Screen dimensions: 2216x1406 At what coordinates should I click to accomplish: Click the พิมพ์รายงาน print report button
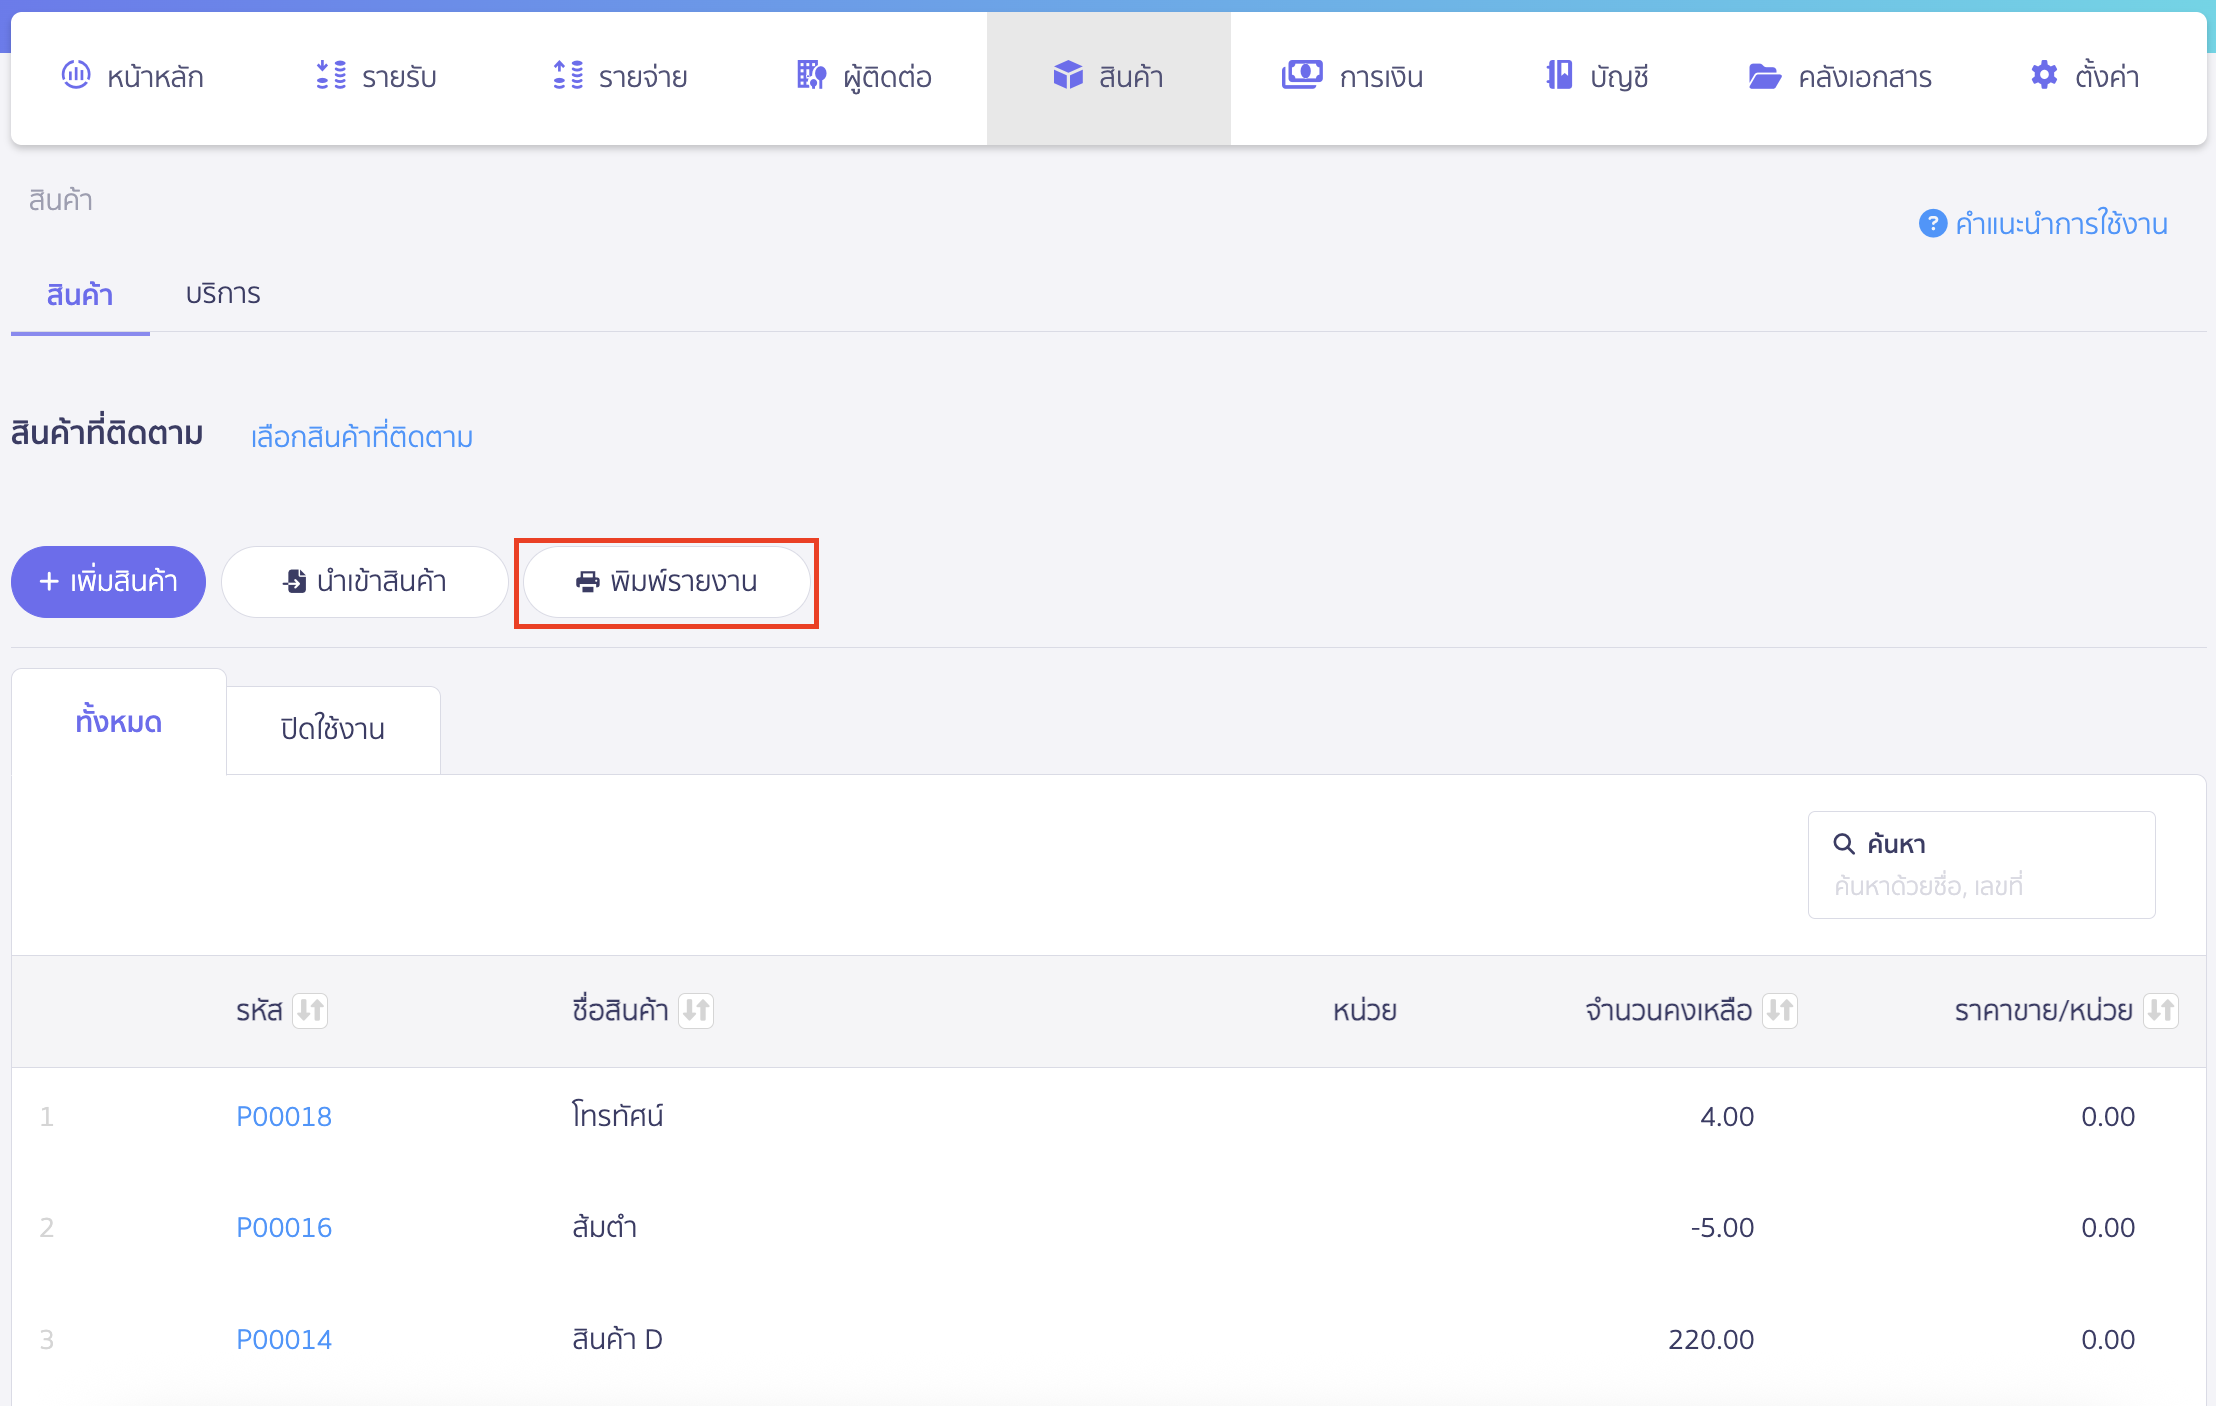pyautogui.click(x=666, y=581)
